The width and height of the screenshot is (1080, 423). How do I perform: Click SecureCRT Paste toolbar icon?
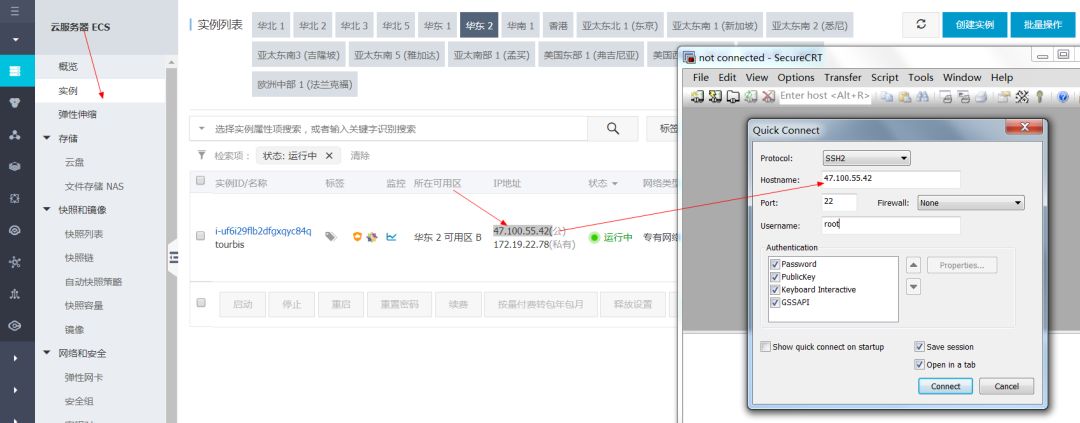[904, 96]
